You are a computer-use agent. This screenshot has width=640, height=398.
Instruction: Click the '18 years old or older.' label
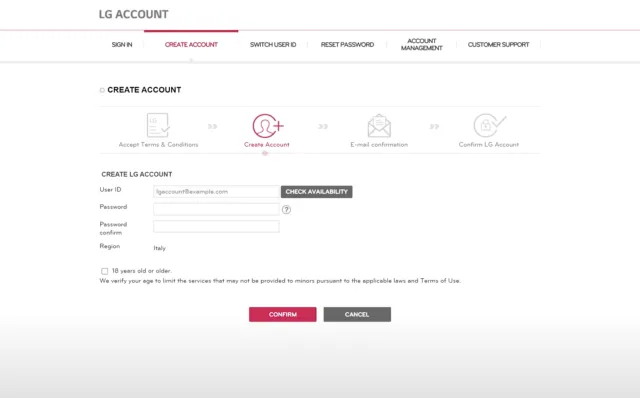click(142, 271)
